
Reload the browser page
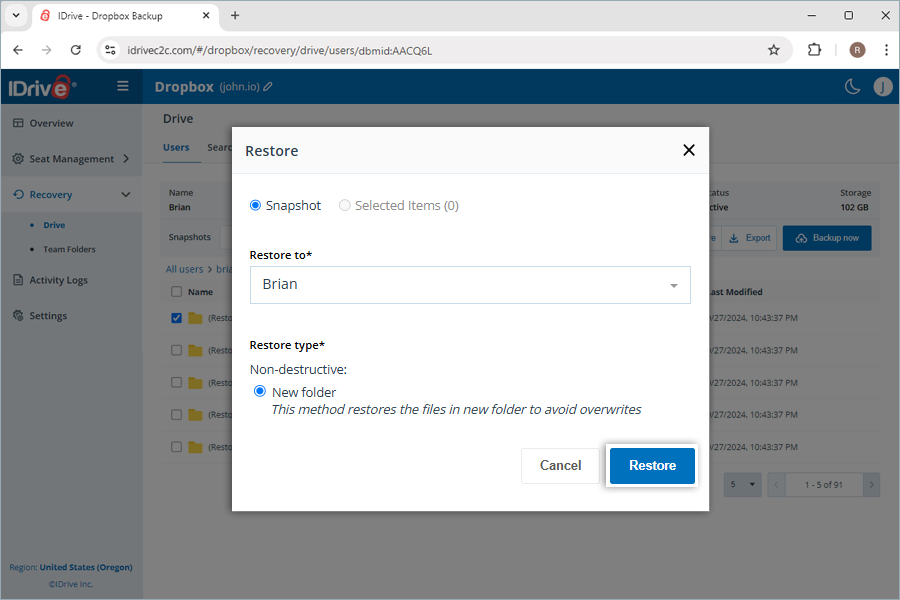tap(76, 50)
